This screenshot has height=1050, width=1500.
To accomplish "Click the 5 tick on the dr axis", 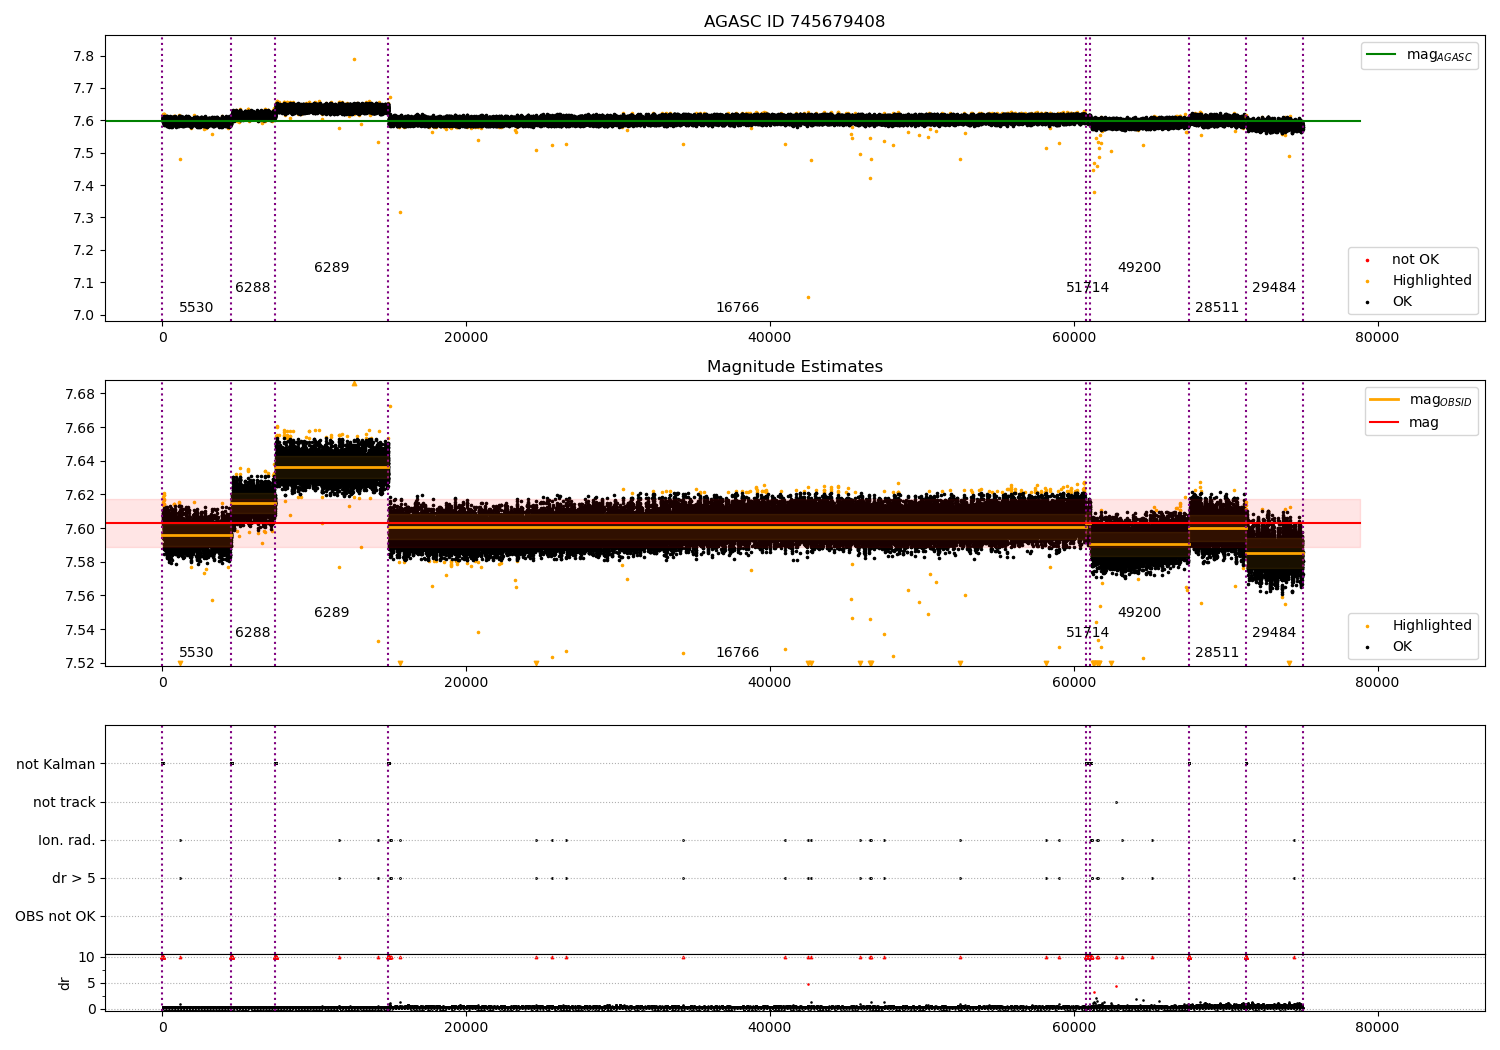I will [x=91, y=984].
